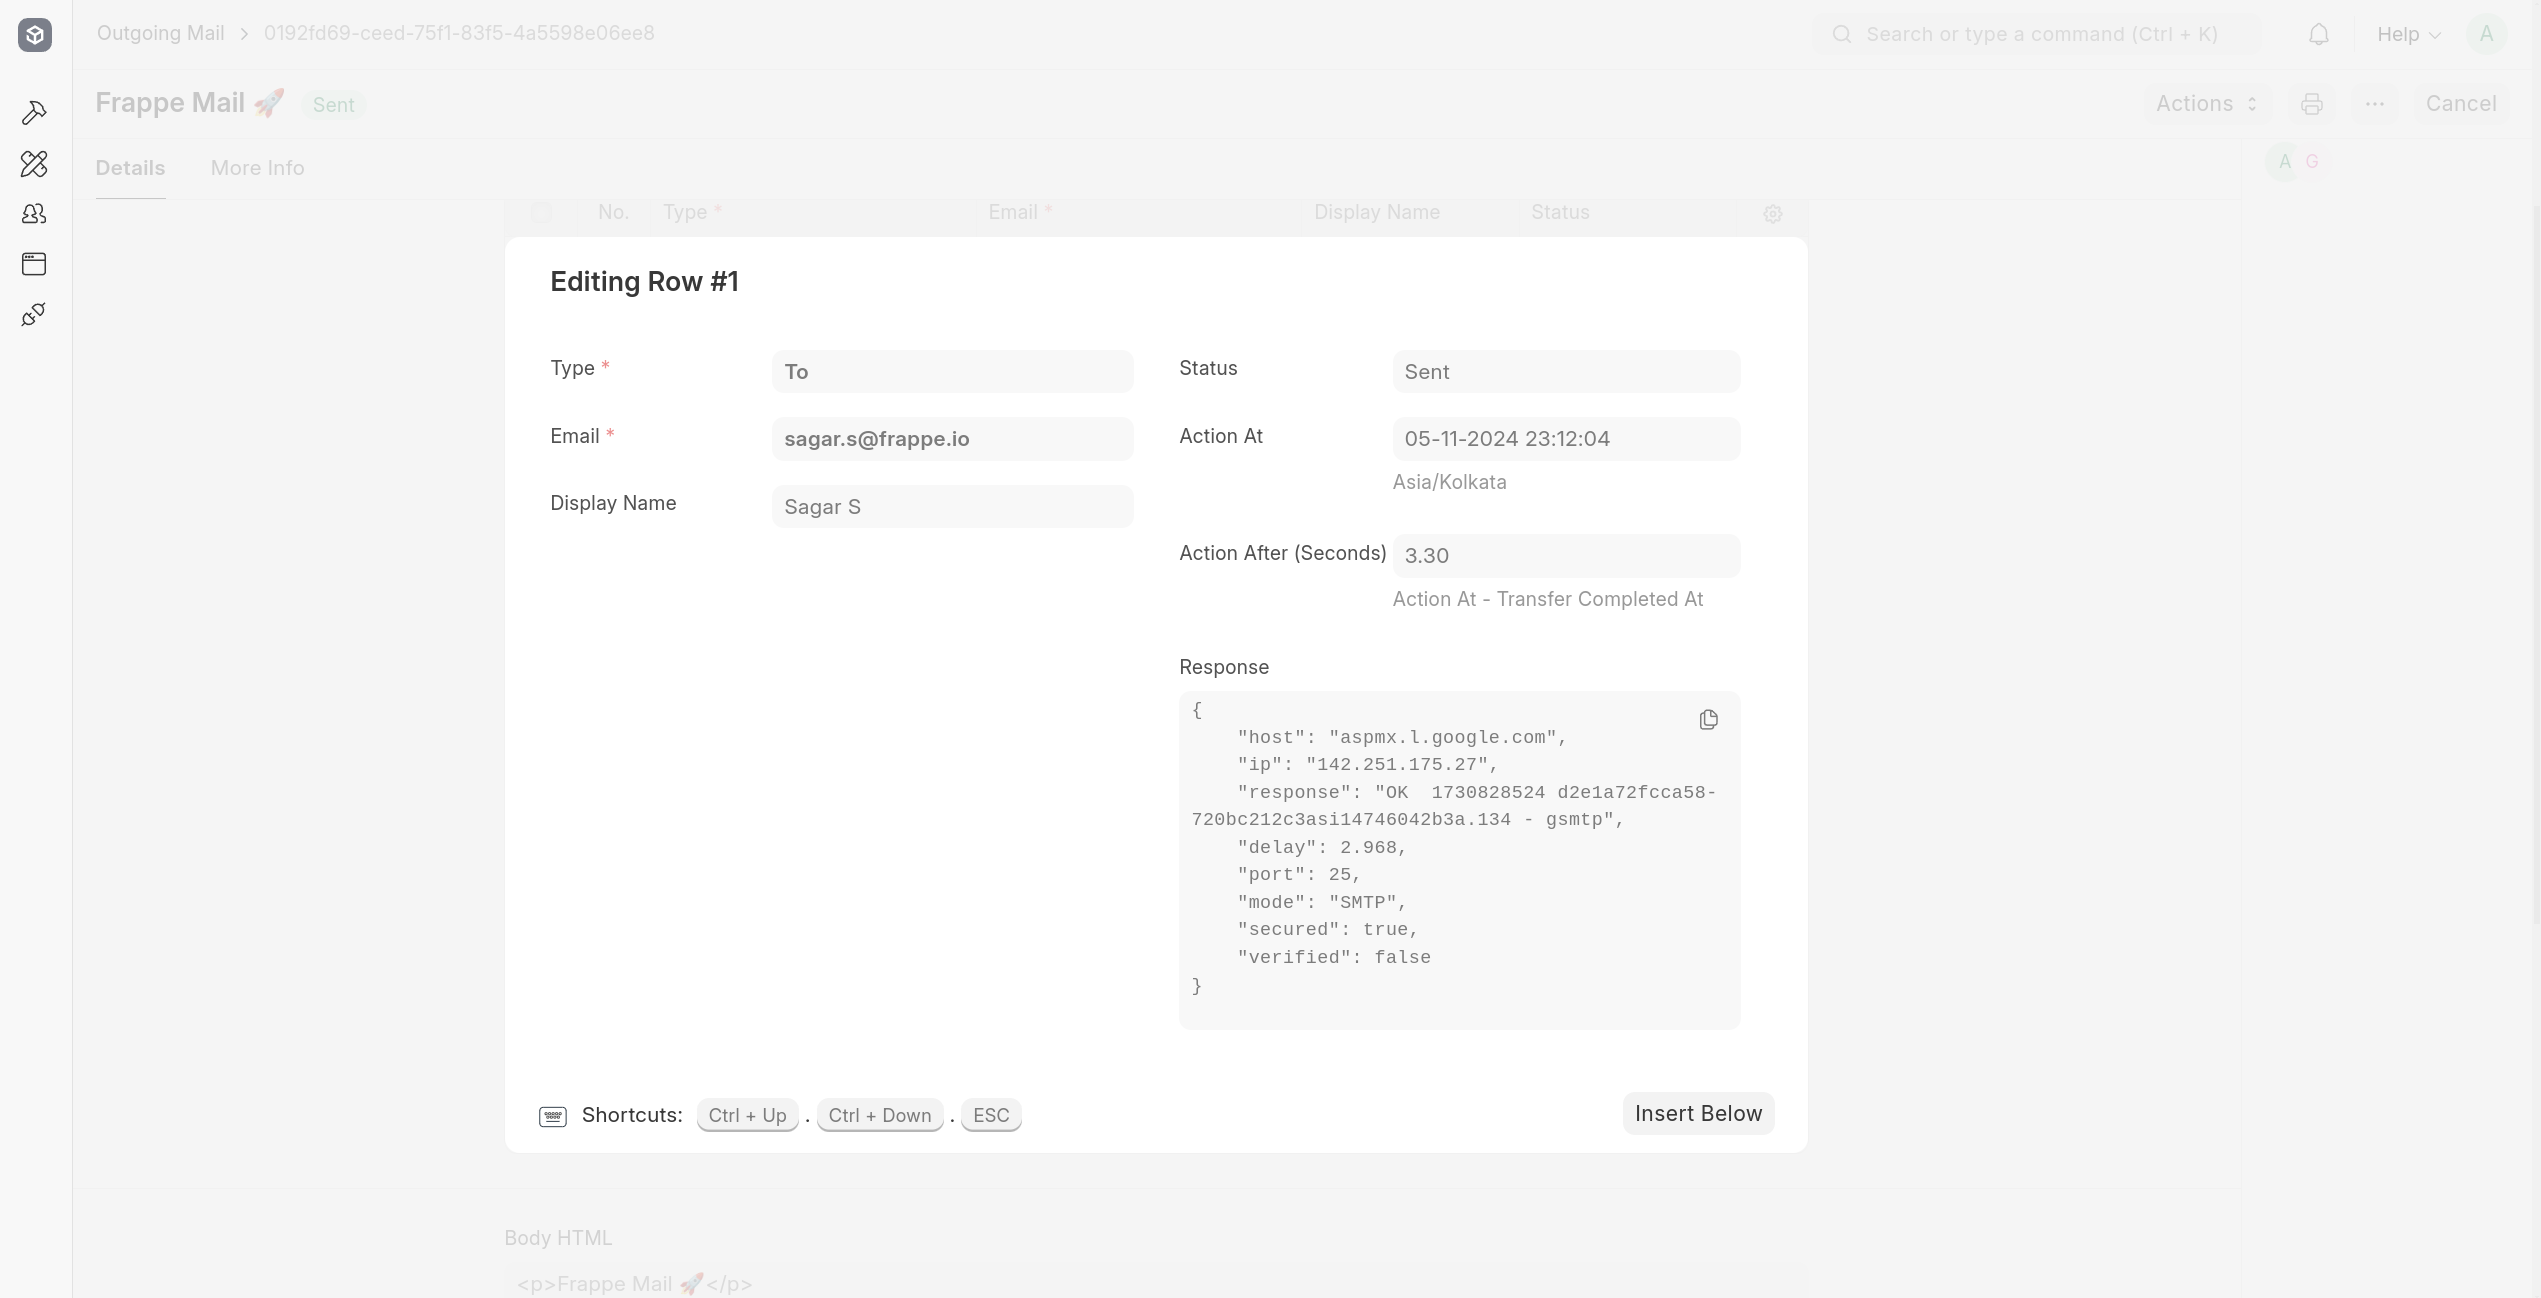Click the Display Name field Sagar S
This screenshot has width=2541, height=1298.
click(x=952, y=507)
